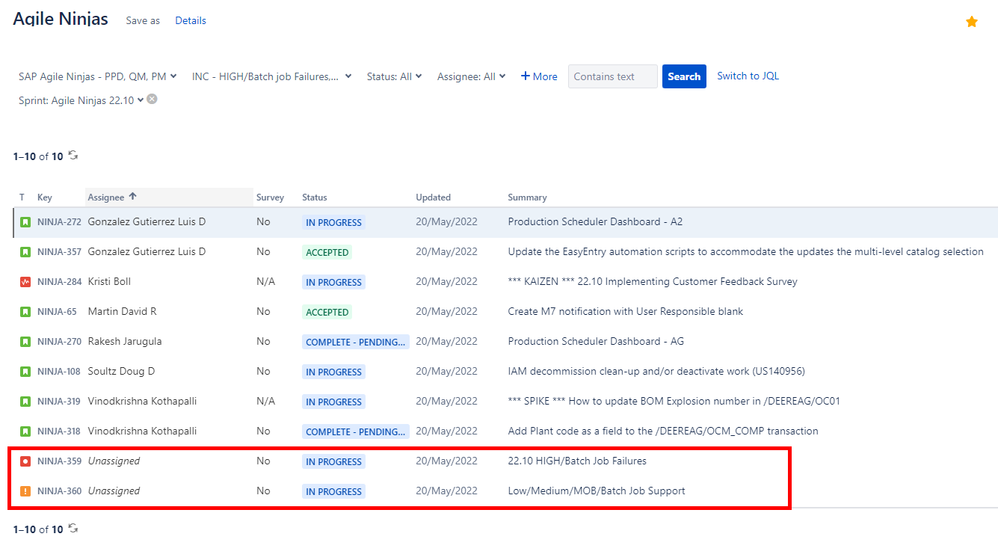The width and height of the screenshot is (998, 543).
Task: Open the Sprint: Agile Ninjas 22.10 dropdown
Action: pos(81,100)
